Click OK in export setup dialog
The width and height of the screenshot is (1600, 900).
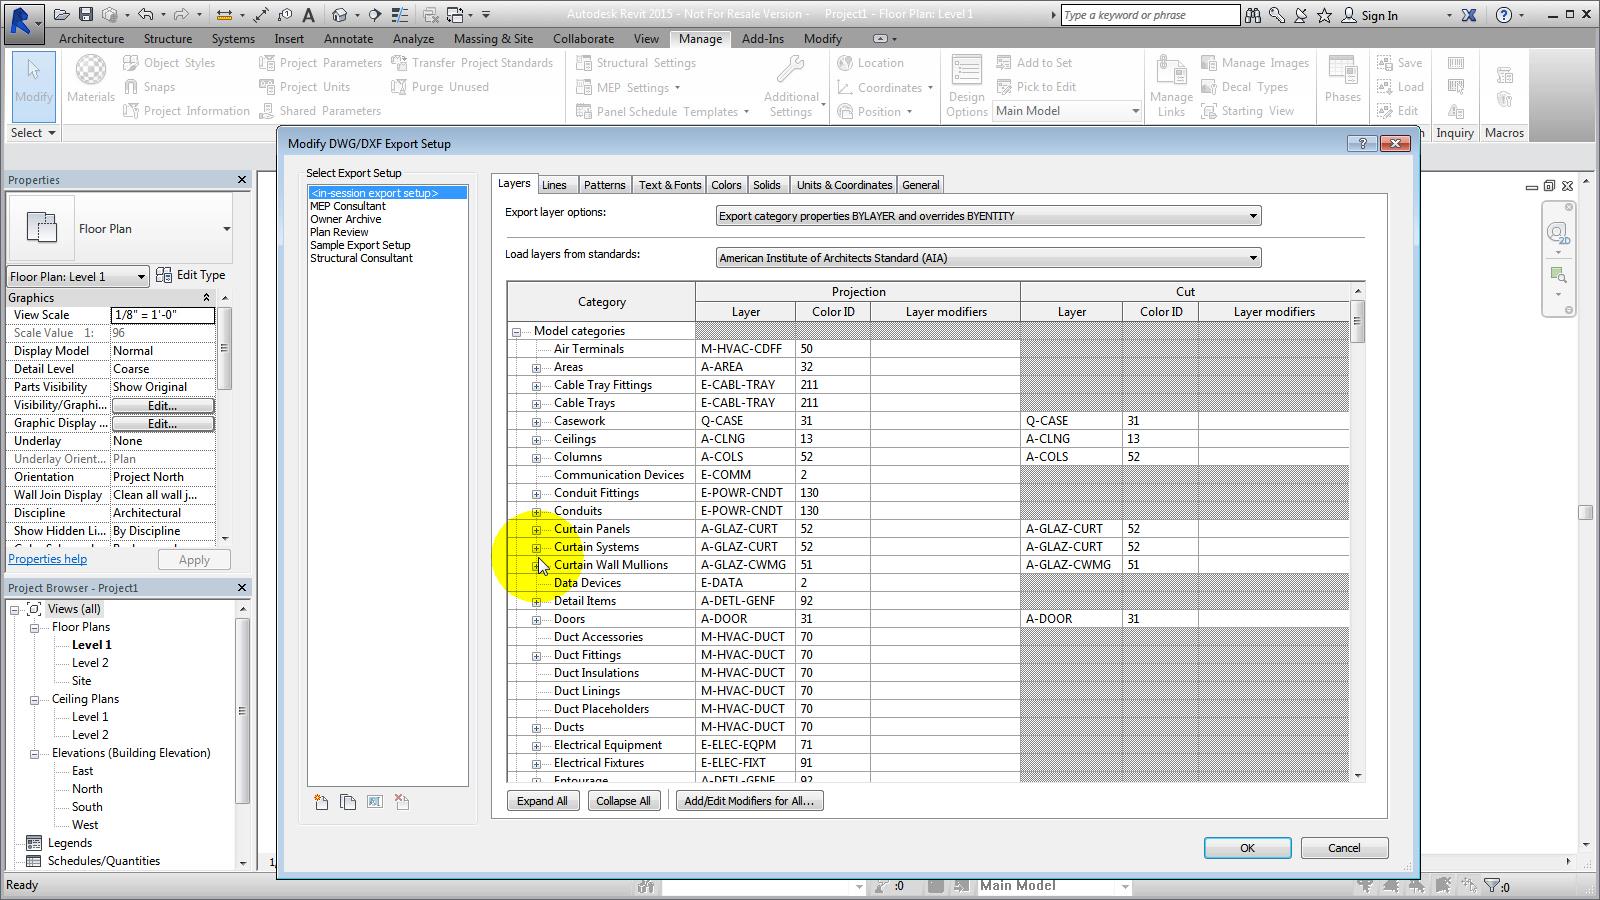pos(1247,848)
